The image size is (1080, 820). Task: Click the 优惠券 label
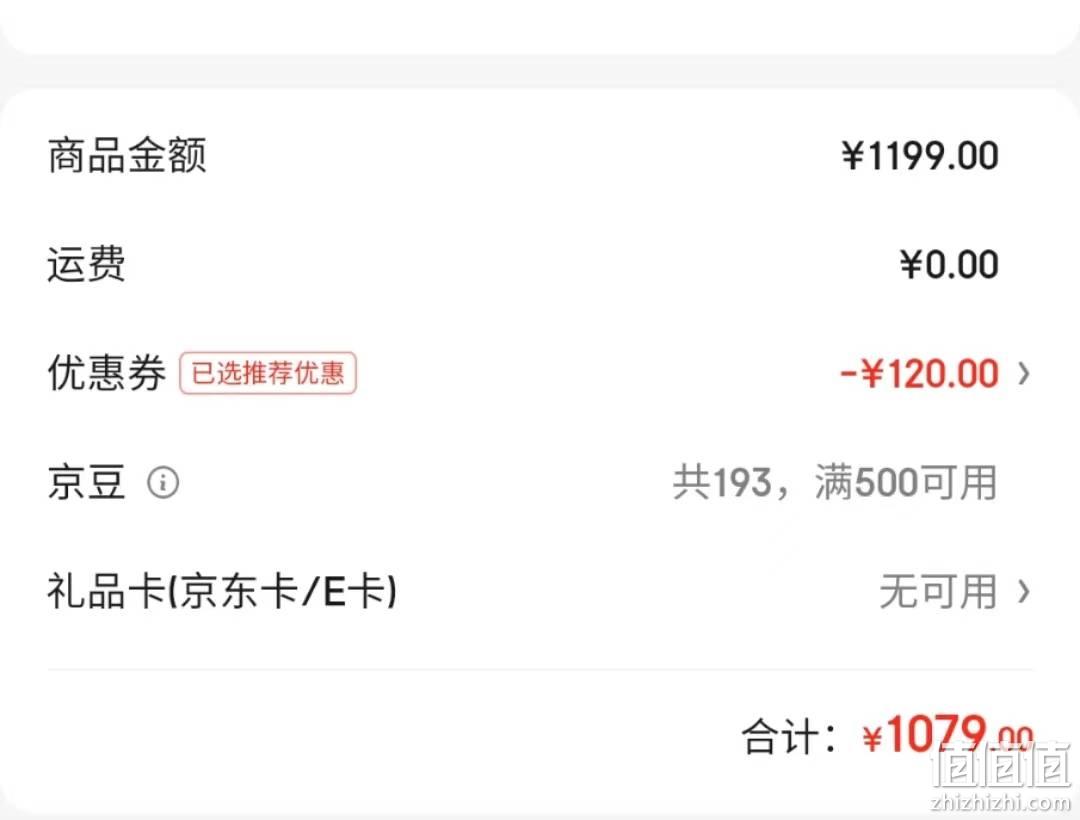(x=107, y=373)
